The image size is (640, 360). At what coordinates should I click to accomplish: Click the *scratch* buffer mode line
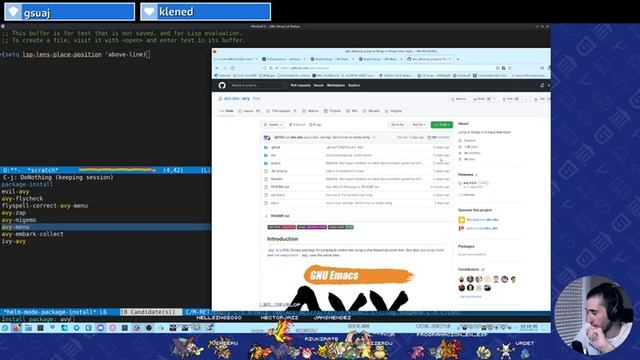[x=105, y=170]
